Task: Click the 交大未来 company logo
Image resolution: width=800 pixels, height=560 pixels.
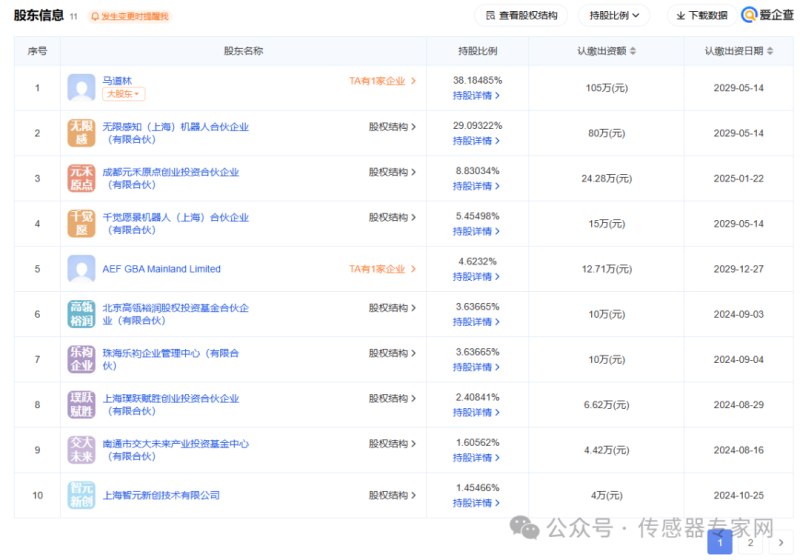Action: [x=81, y=450]
